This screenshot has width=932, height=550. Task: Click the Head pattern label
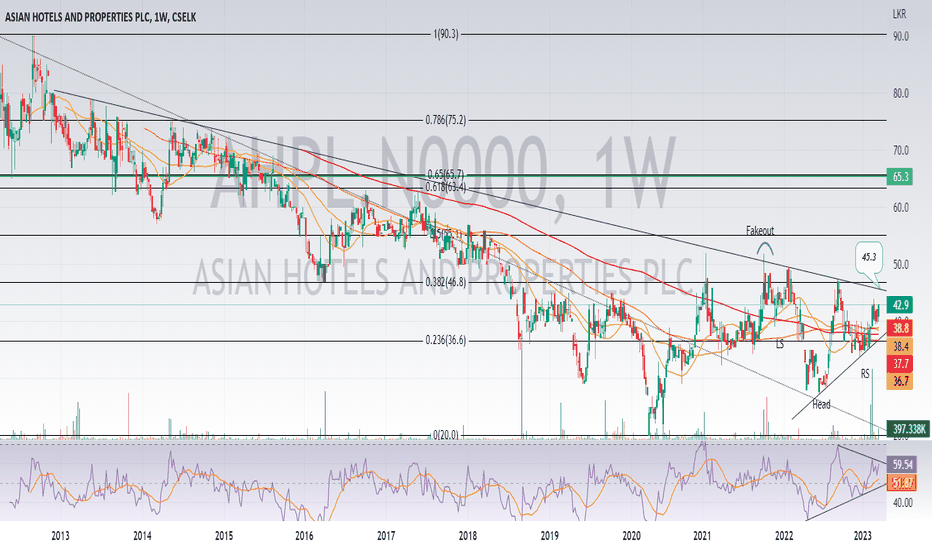click(x=821, y=404)
